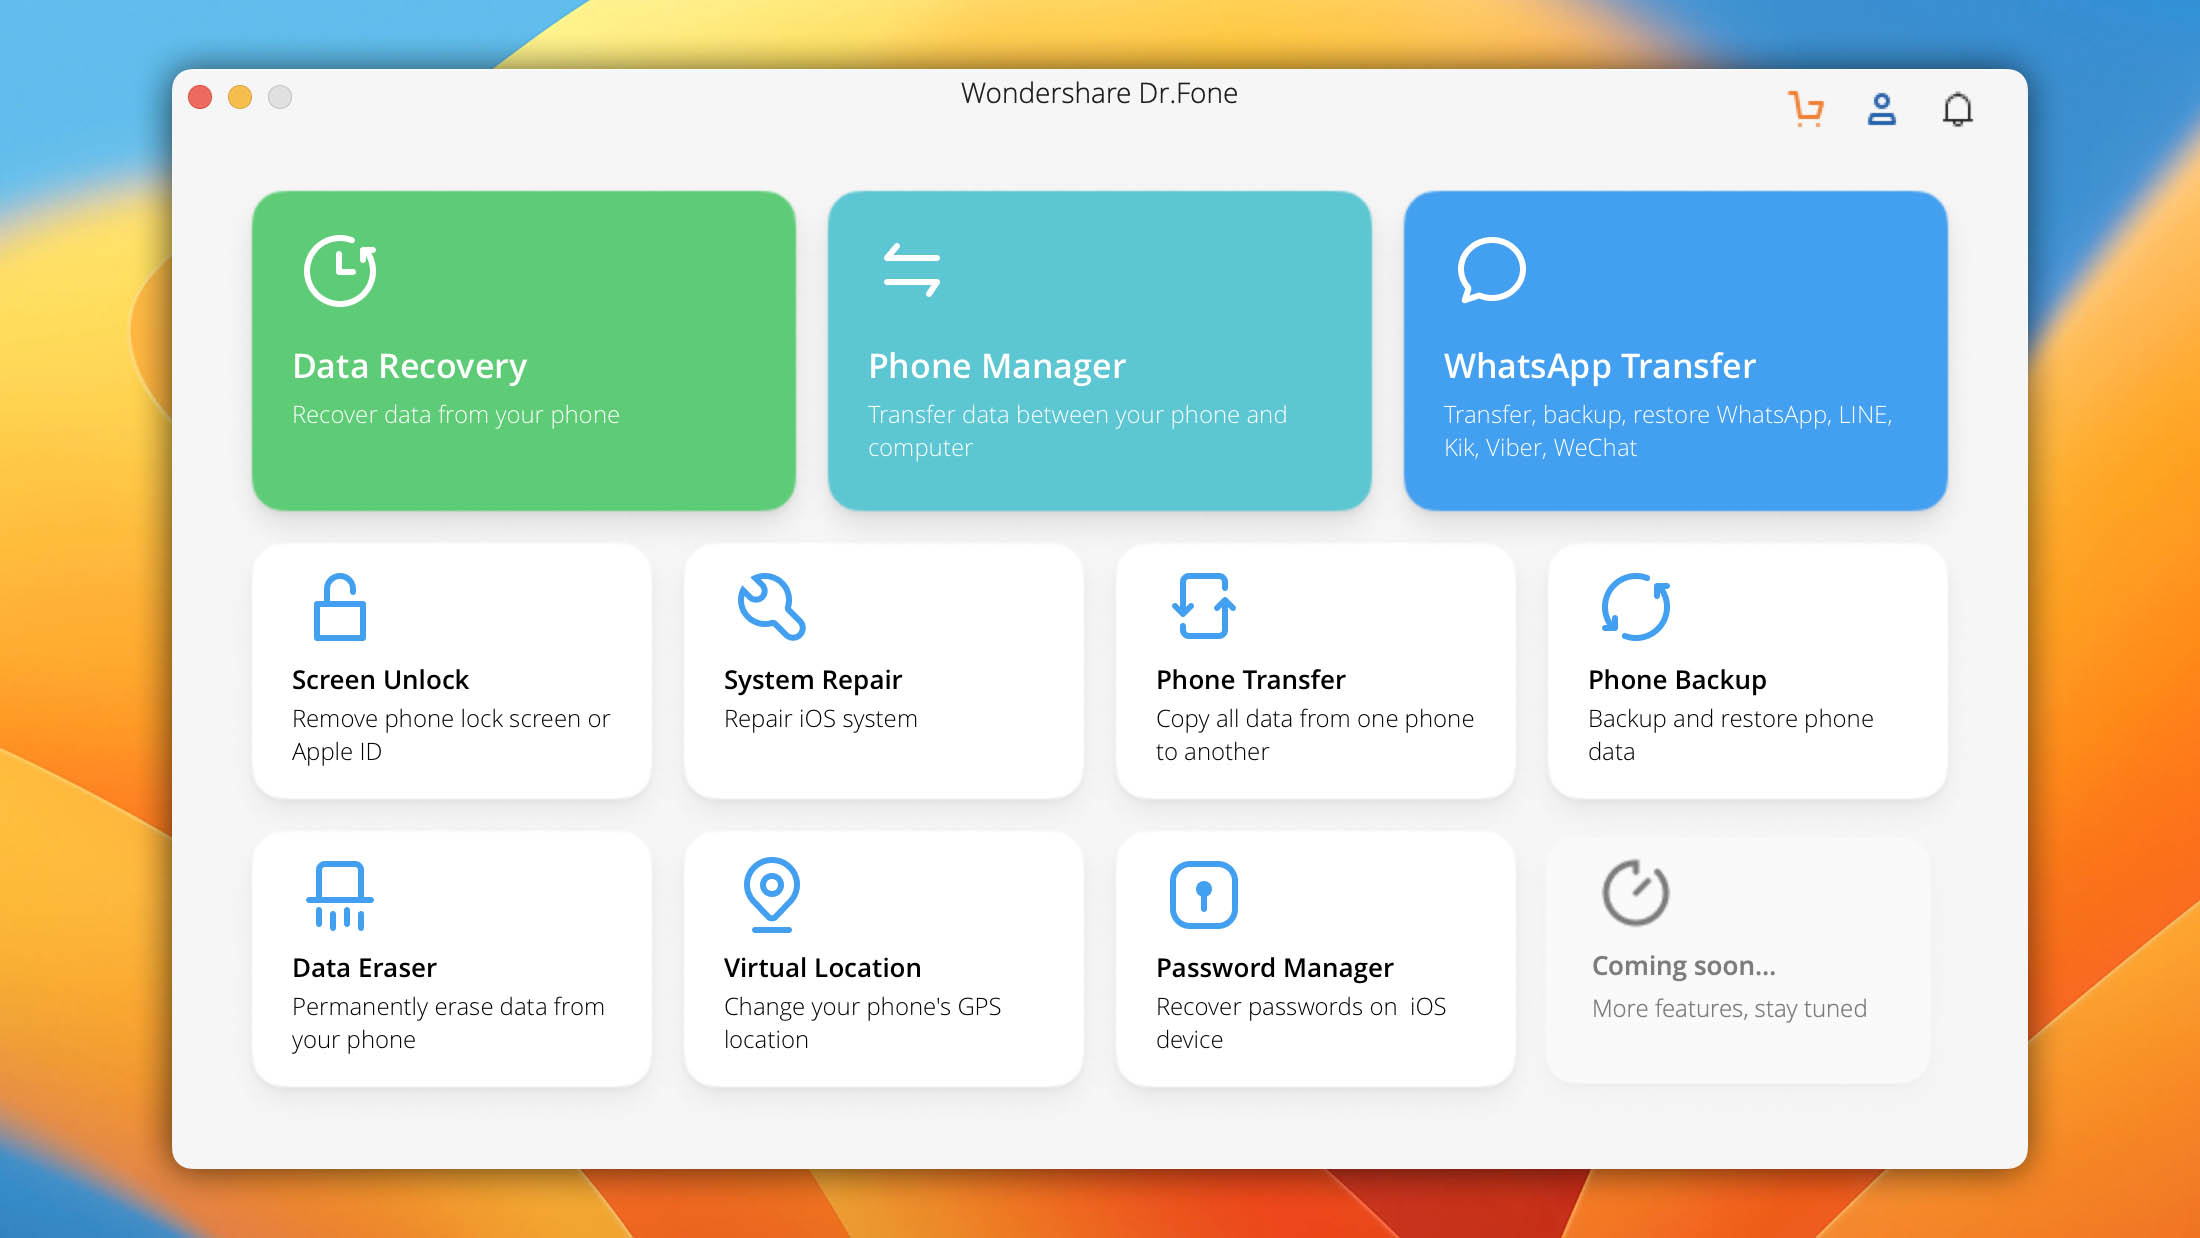Click 'Transfer data between your phone and computer' text

[x=1077, y=431]
